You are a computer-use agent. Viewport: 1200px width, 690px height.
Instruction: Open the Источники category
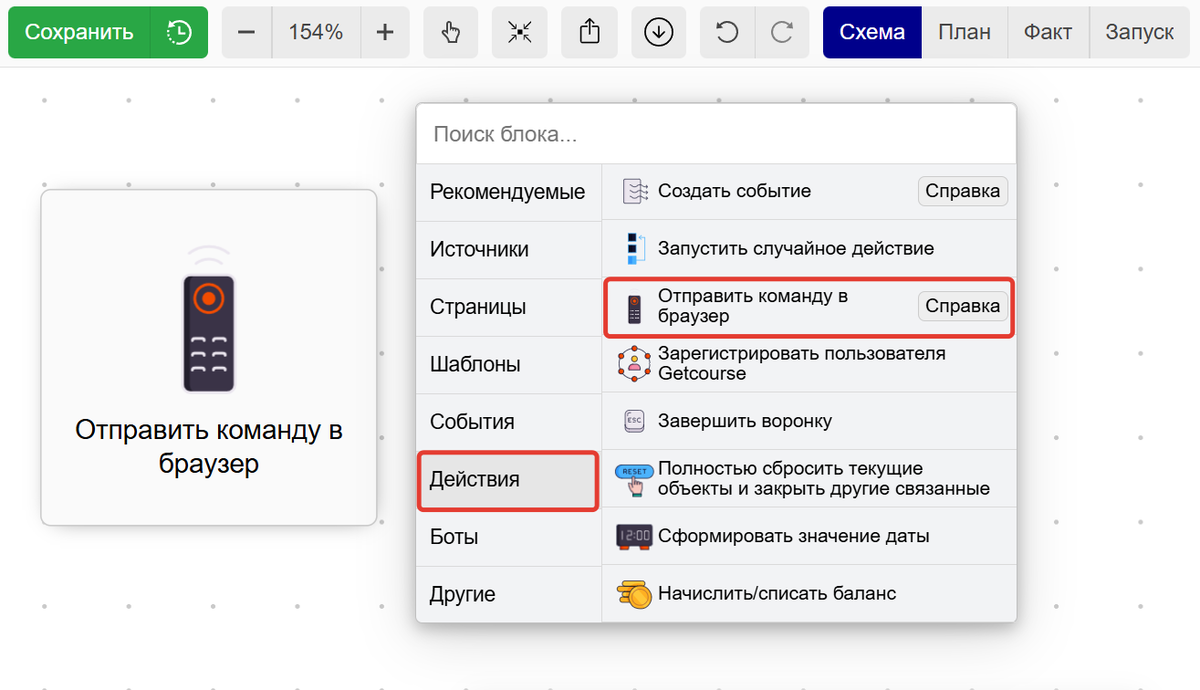point(508,249)
